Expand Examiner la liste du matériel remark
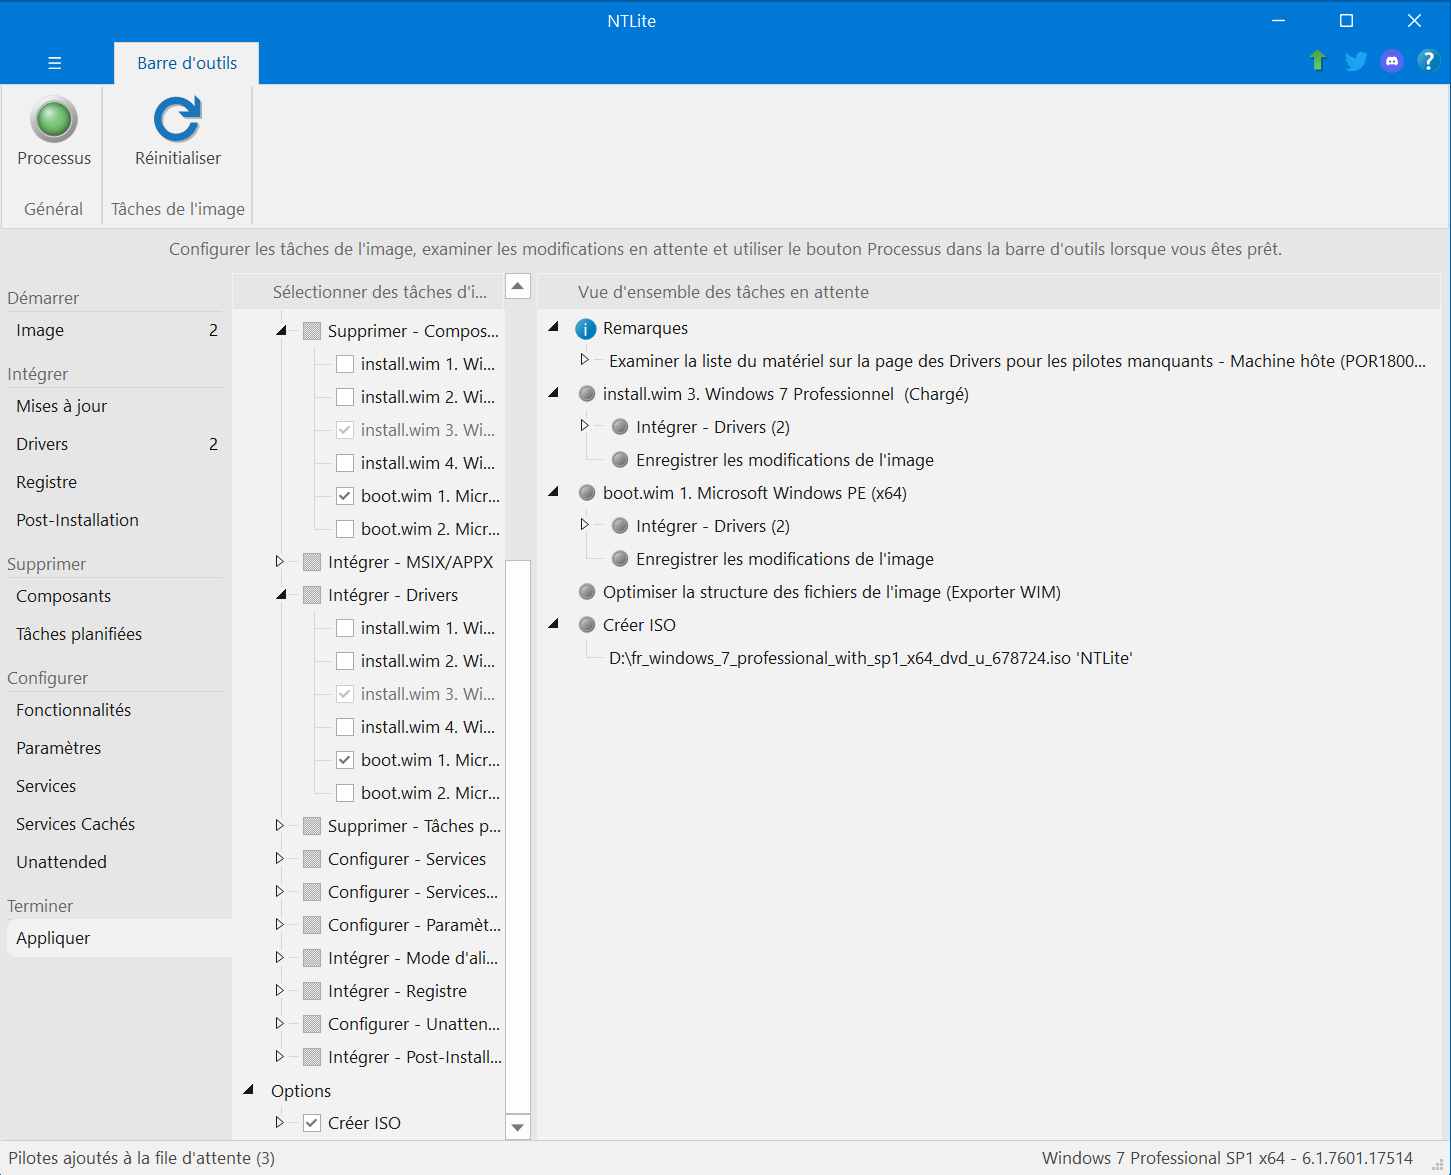This screenshot has height=1175, width=1451. (585, 360)
